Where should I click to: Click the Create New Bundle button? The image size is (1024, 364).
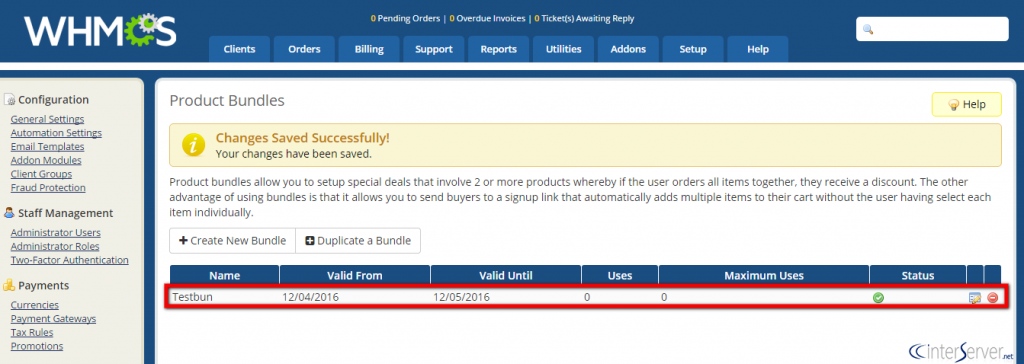(x=232, y=240)
